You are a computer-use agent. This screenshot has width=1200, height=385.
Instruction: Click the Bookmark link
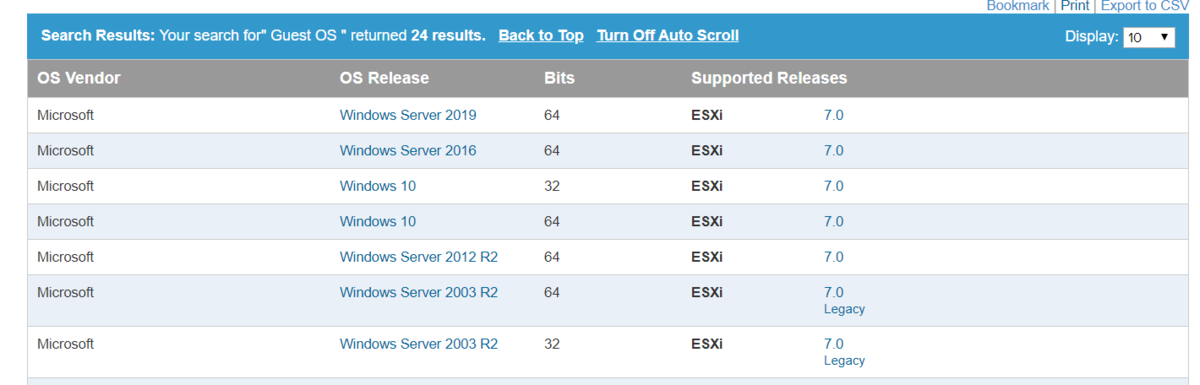click(1018, 6)
